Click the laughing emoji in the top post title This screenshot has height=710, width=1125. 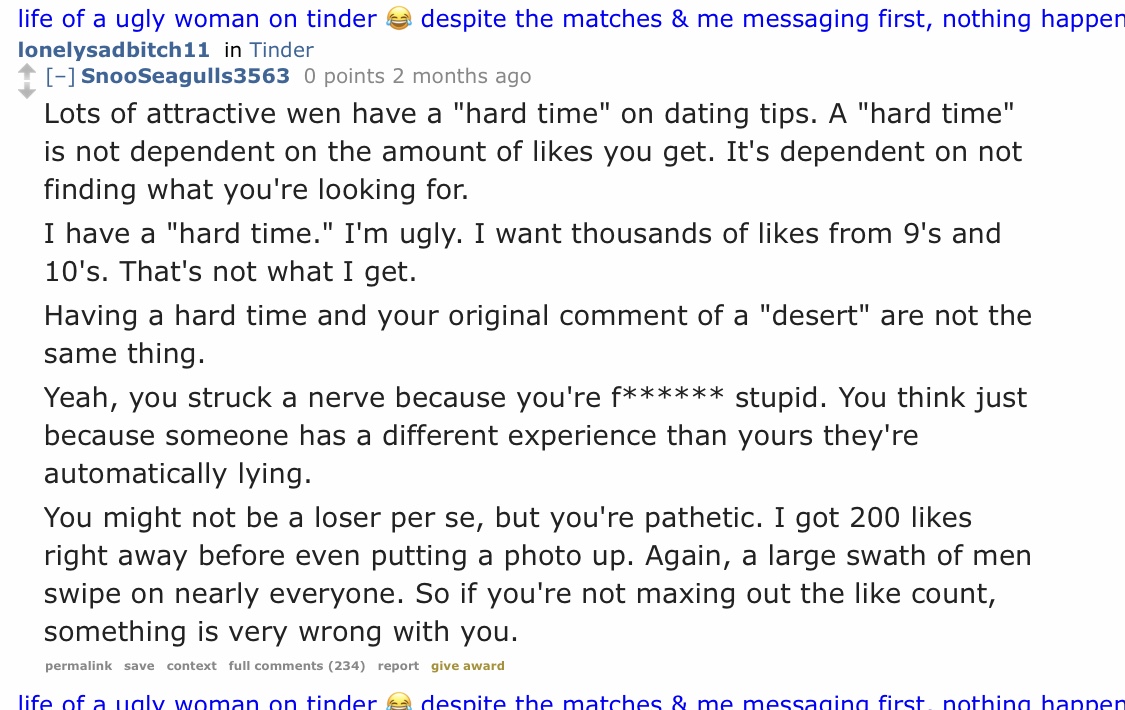point(398,19)
